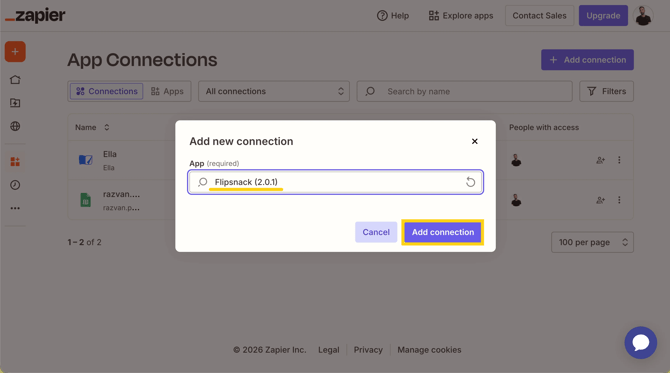The width and height of the screenshot is (670, 373).
Task: Select the orange apps grid sidebar icon
Action: tap(15, 162)
